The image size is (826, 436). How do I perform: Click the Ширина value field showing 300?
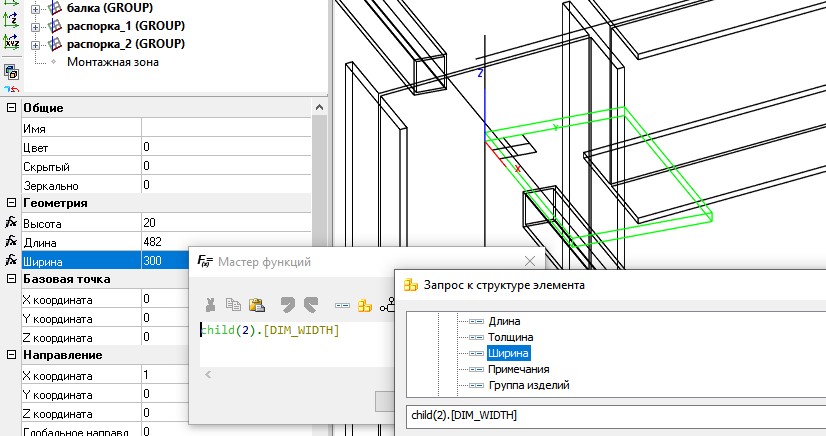point(165,260)
